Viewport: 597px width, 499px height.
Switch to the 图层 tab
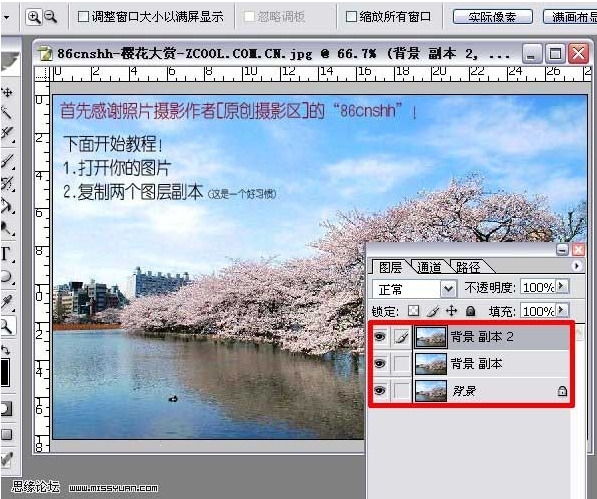point(390,267)
